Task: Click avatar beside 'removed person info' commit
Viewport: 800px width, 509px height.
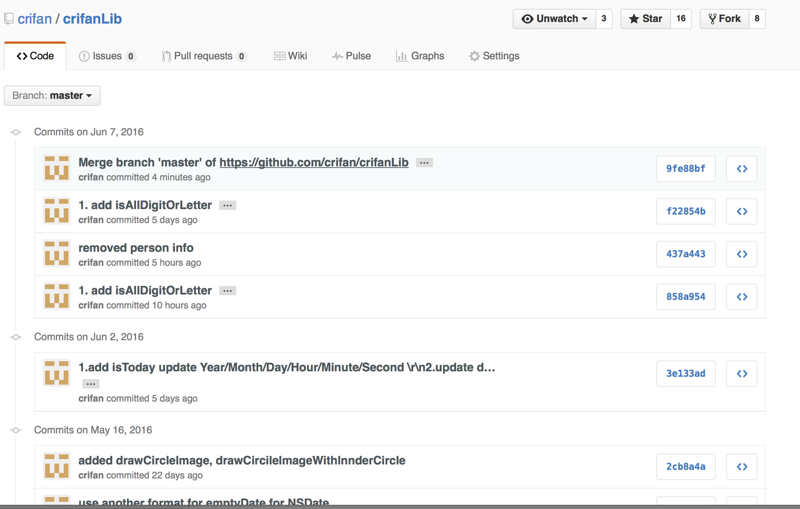Action: (57, 254)
